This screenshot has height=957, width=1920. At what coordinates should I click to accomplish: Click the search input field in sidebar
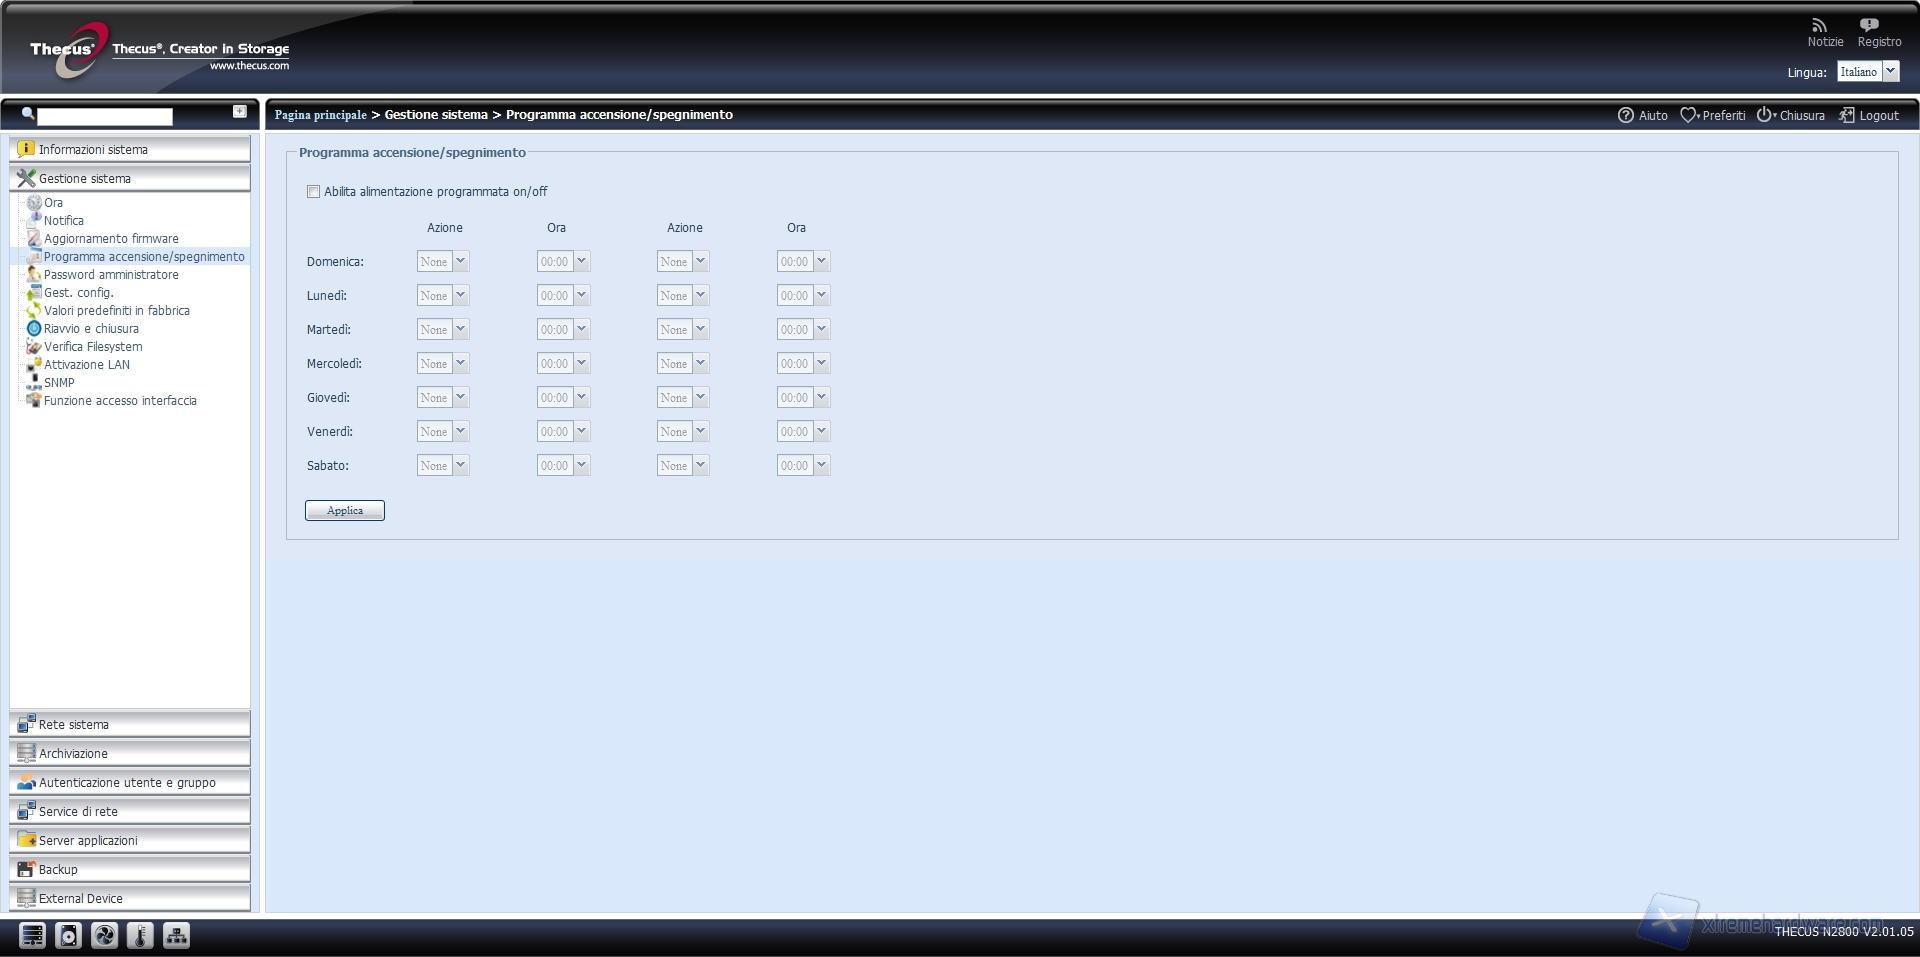105,117
